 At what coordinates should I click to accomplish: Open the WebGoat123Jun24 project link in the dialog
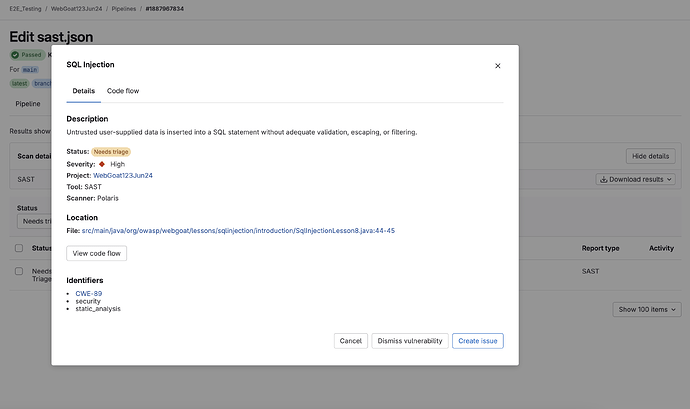tap(123, 175)
